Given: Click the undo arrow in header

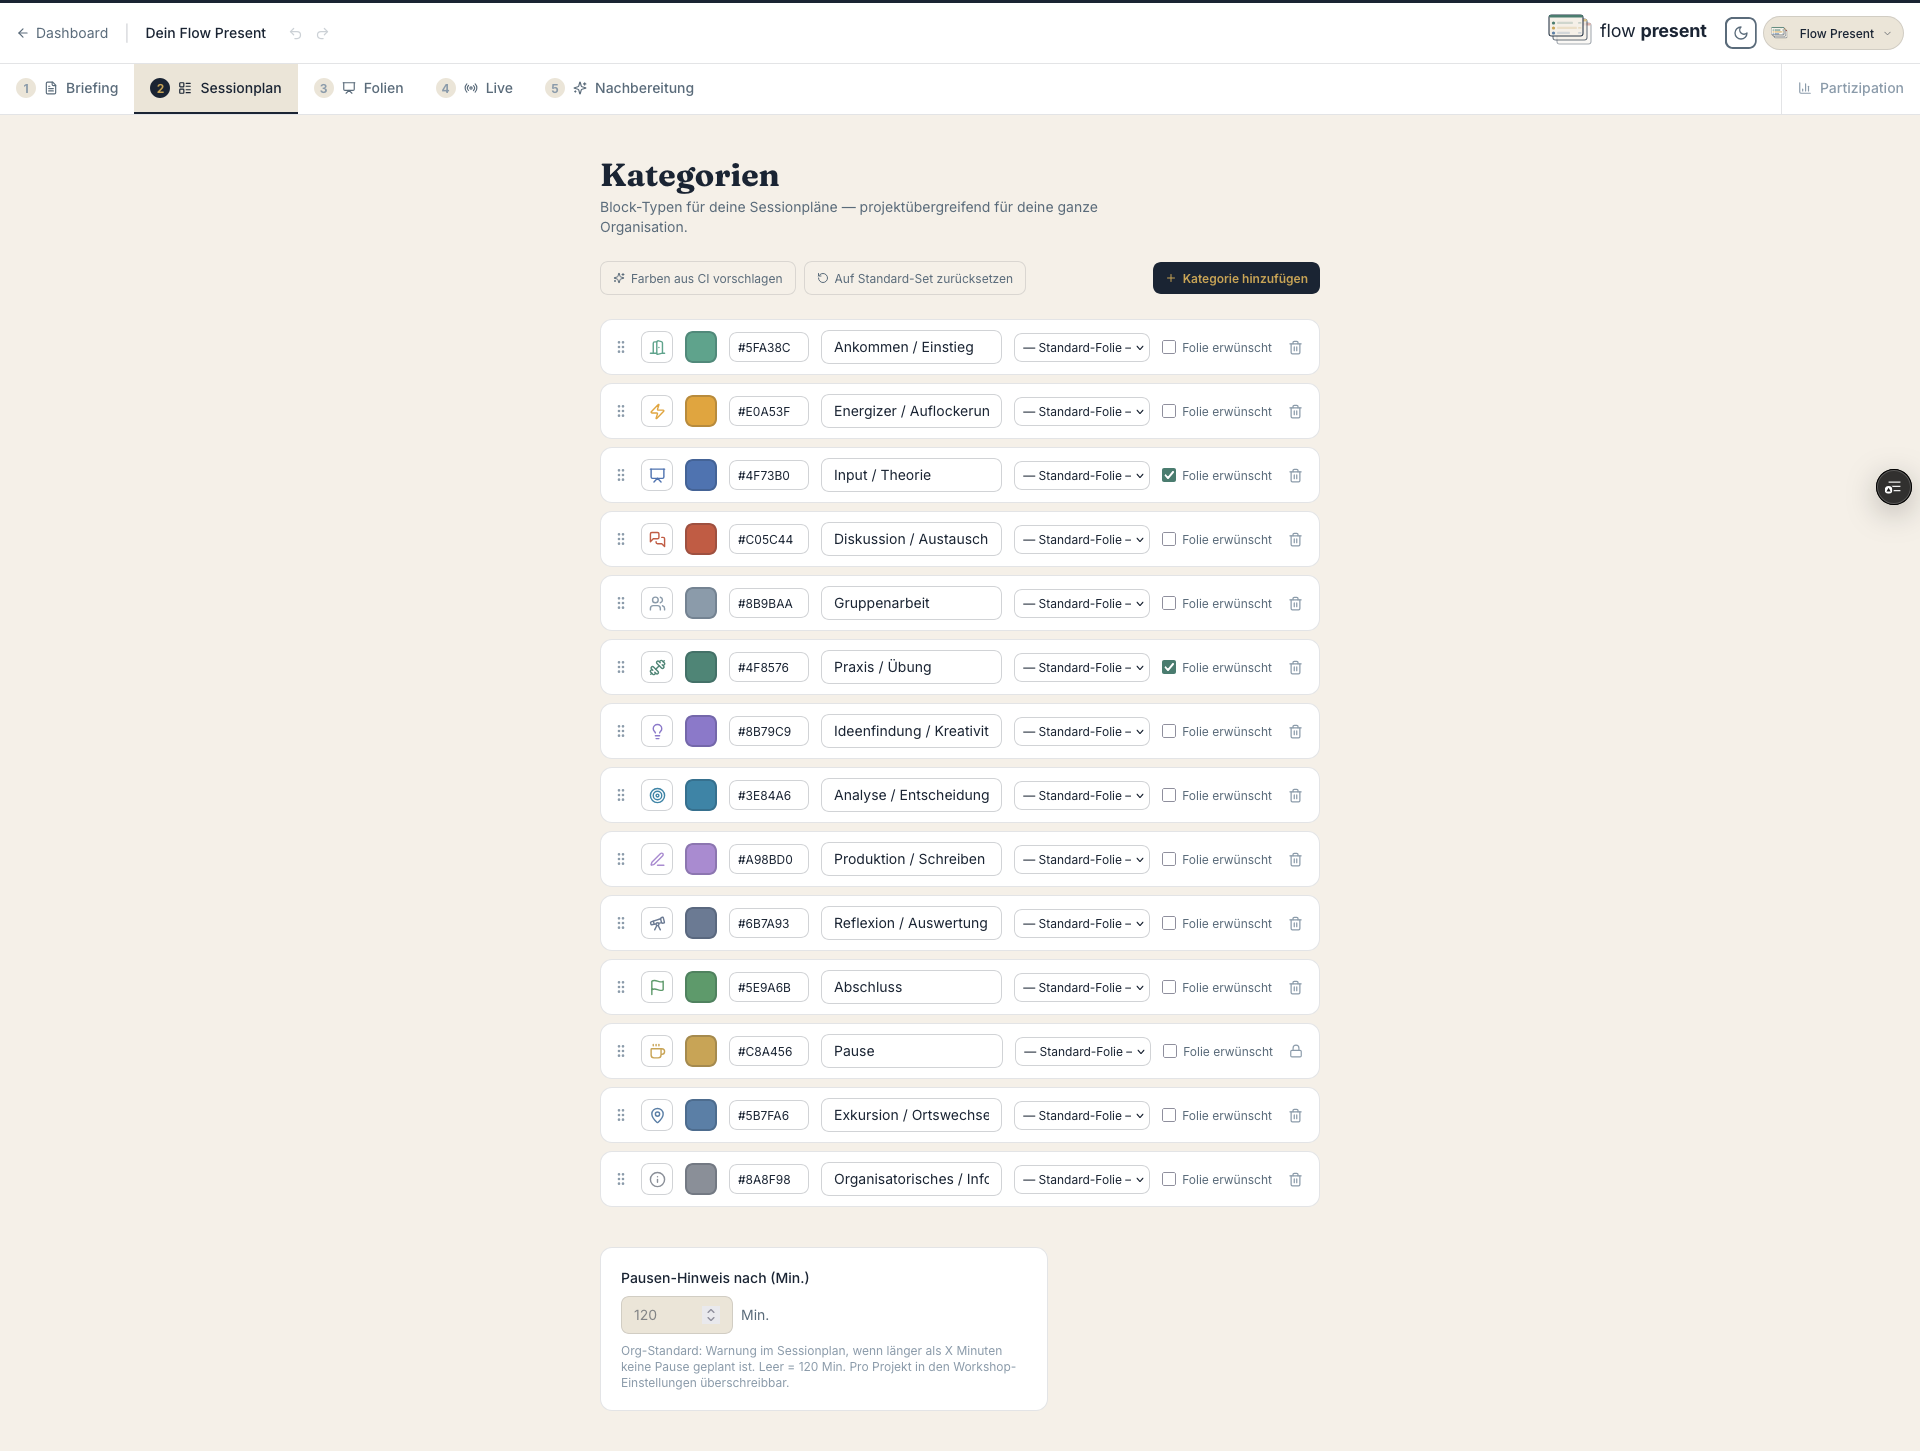Looking at the screenshot, I should tap(295, 33).
